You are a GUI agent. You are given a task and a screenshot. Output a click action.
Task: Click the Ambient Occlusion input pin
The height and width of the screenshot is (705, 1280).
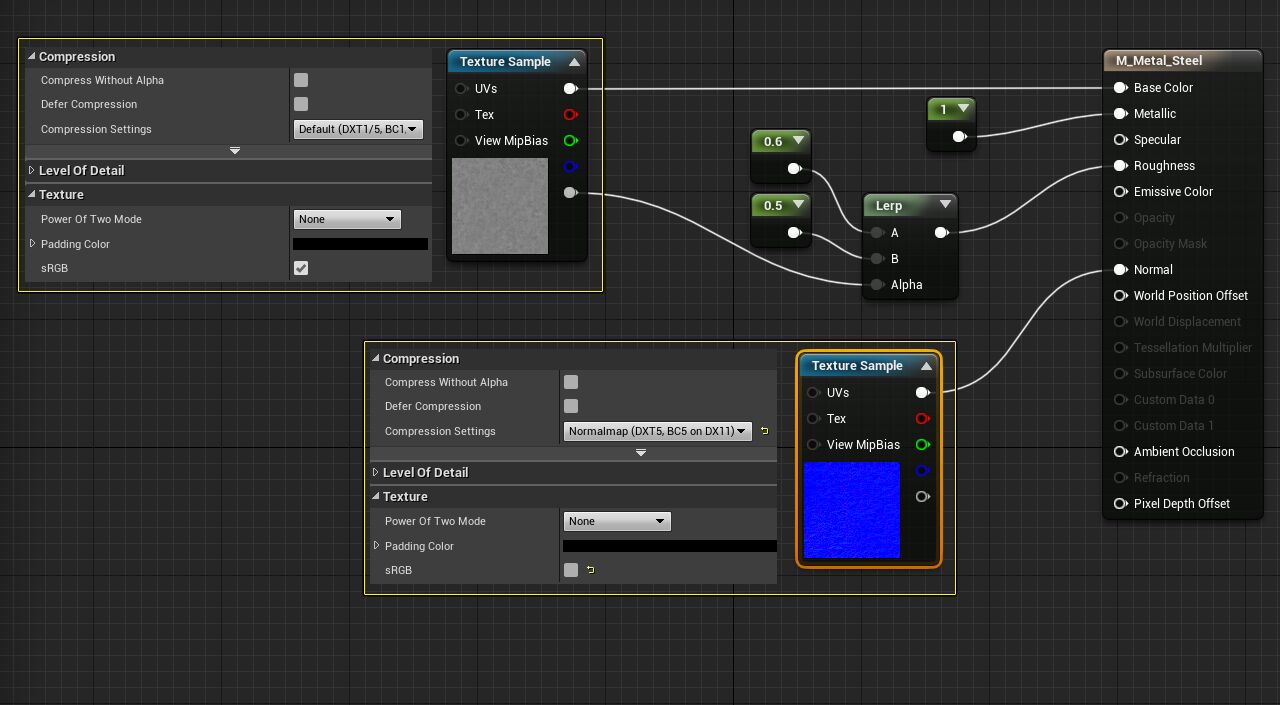(1121, 452)
